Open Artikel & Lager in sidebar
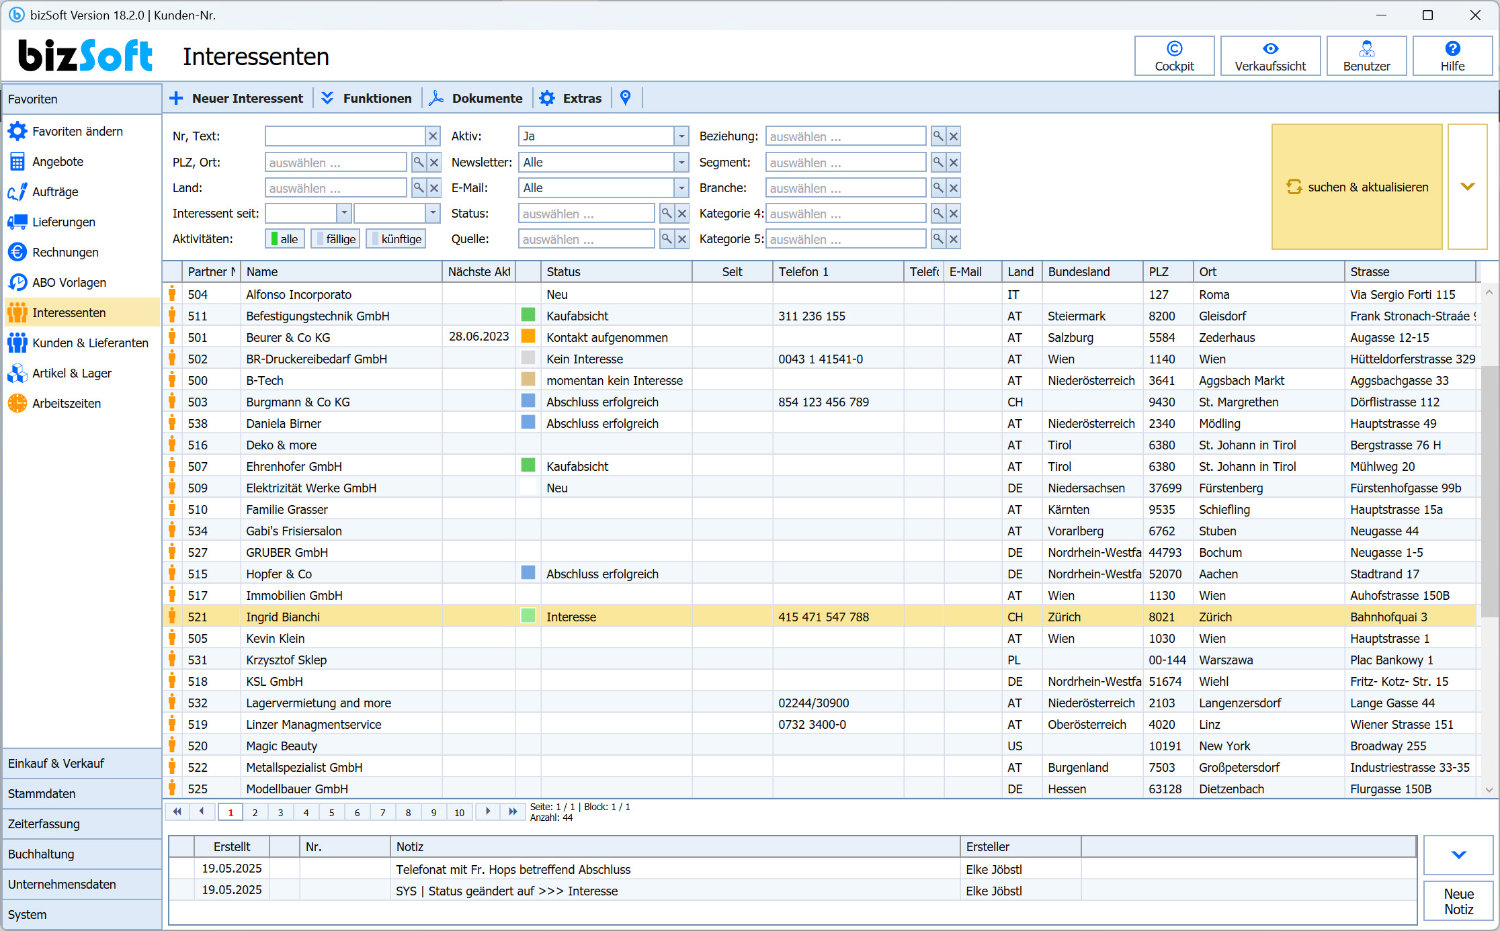1500x931 pixels. tap(72, 373)
